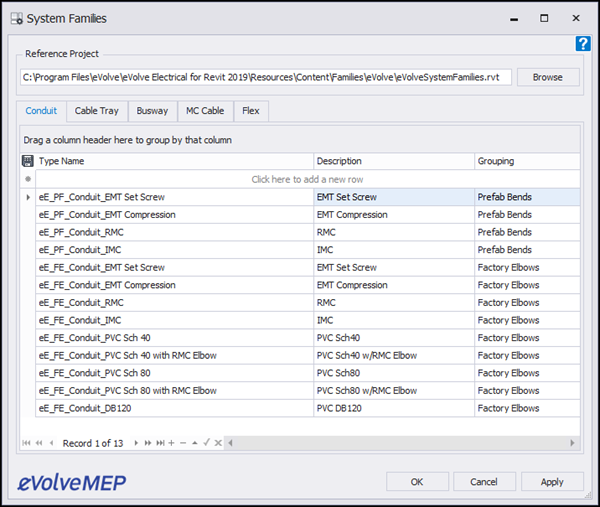600x507 pixels.
Task: Click the group-by drag panel text
Action: pos(127,140)
